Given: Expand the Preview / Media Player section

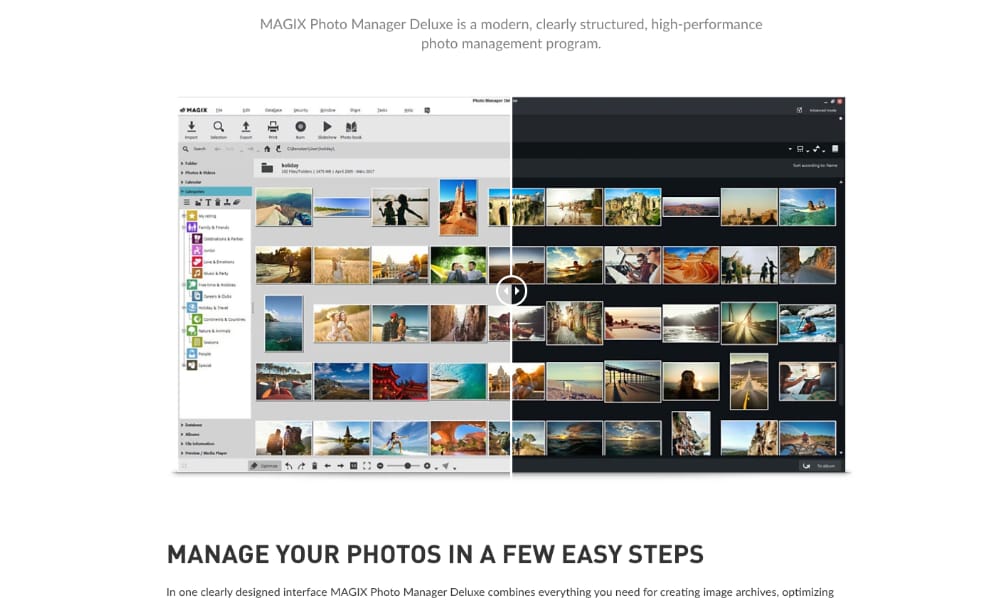Looking at the screenshot, I should coord(205,453).
